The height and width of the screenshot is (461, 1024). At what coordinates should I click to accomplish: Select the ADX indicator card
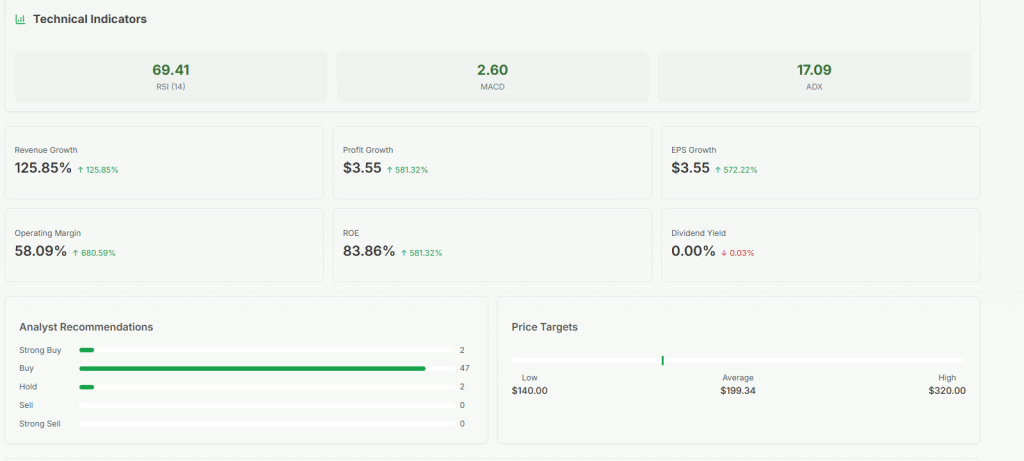point(814,77)
